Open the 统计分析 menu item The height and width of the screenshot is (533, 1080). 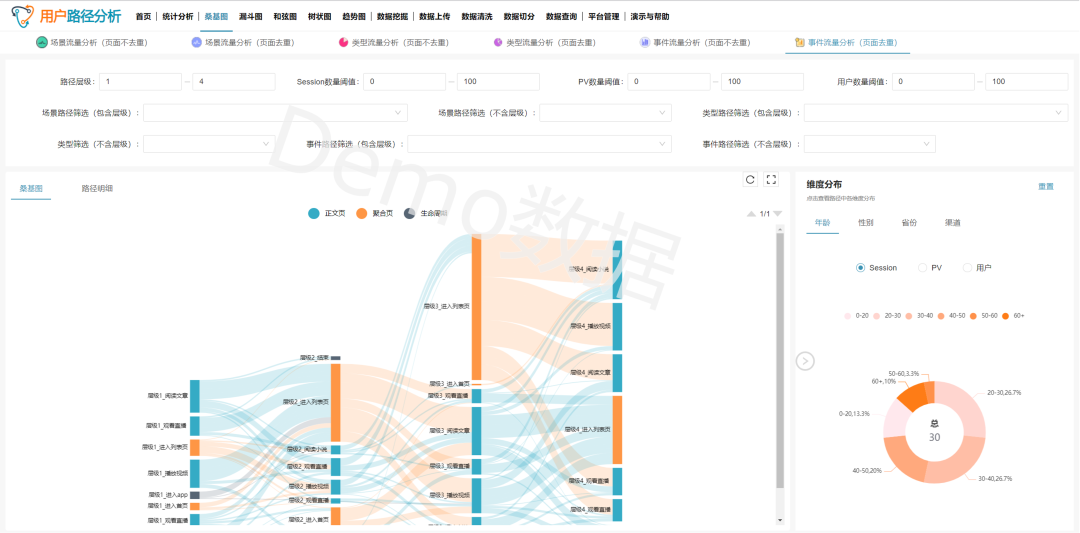click(178, 17)
